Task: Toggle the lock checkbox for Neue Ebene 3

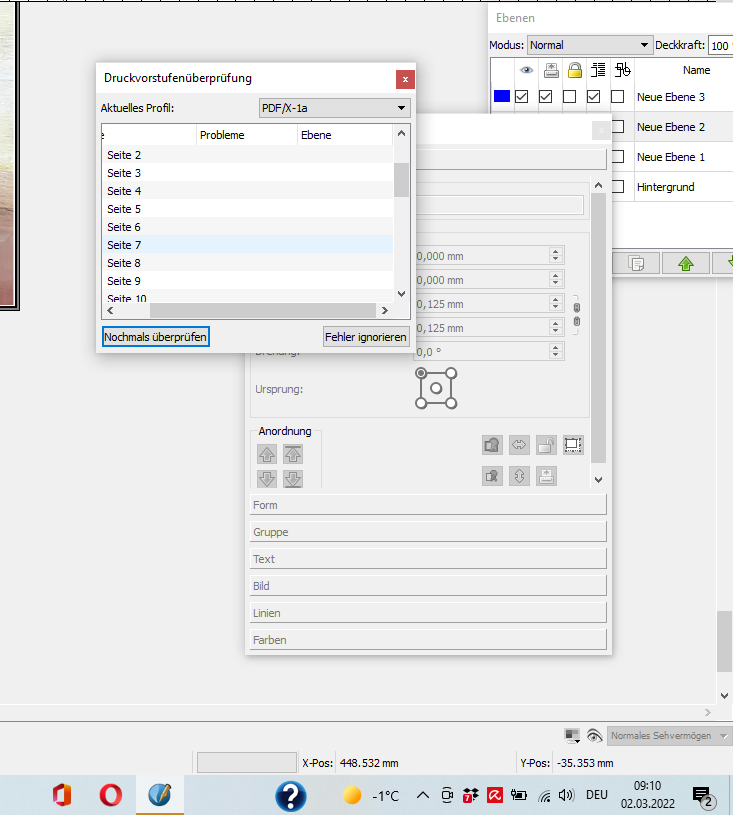Action: [x=570, y=97]
